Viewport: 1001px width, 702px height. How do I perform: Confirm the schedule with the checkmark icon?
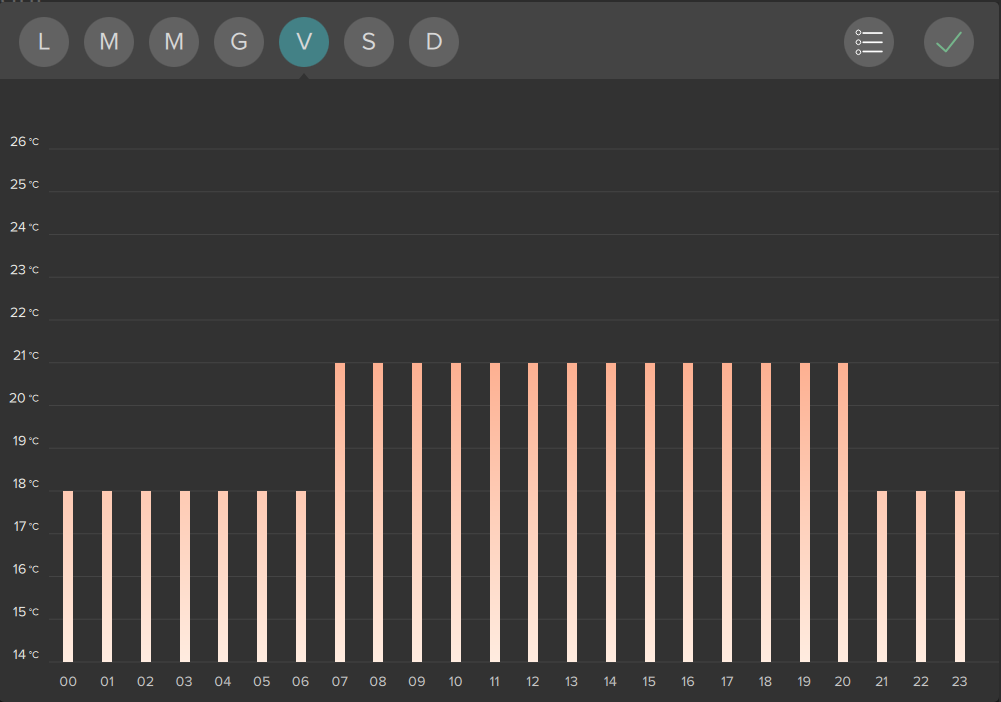948,42
